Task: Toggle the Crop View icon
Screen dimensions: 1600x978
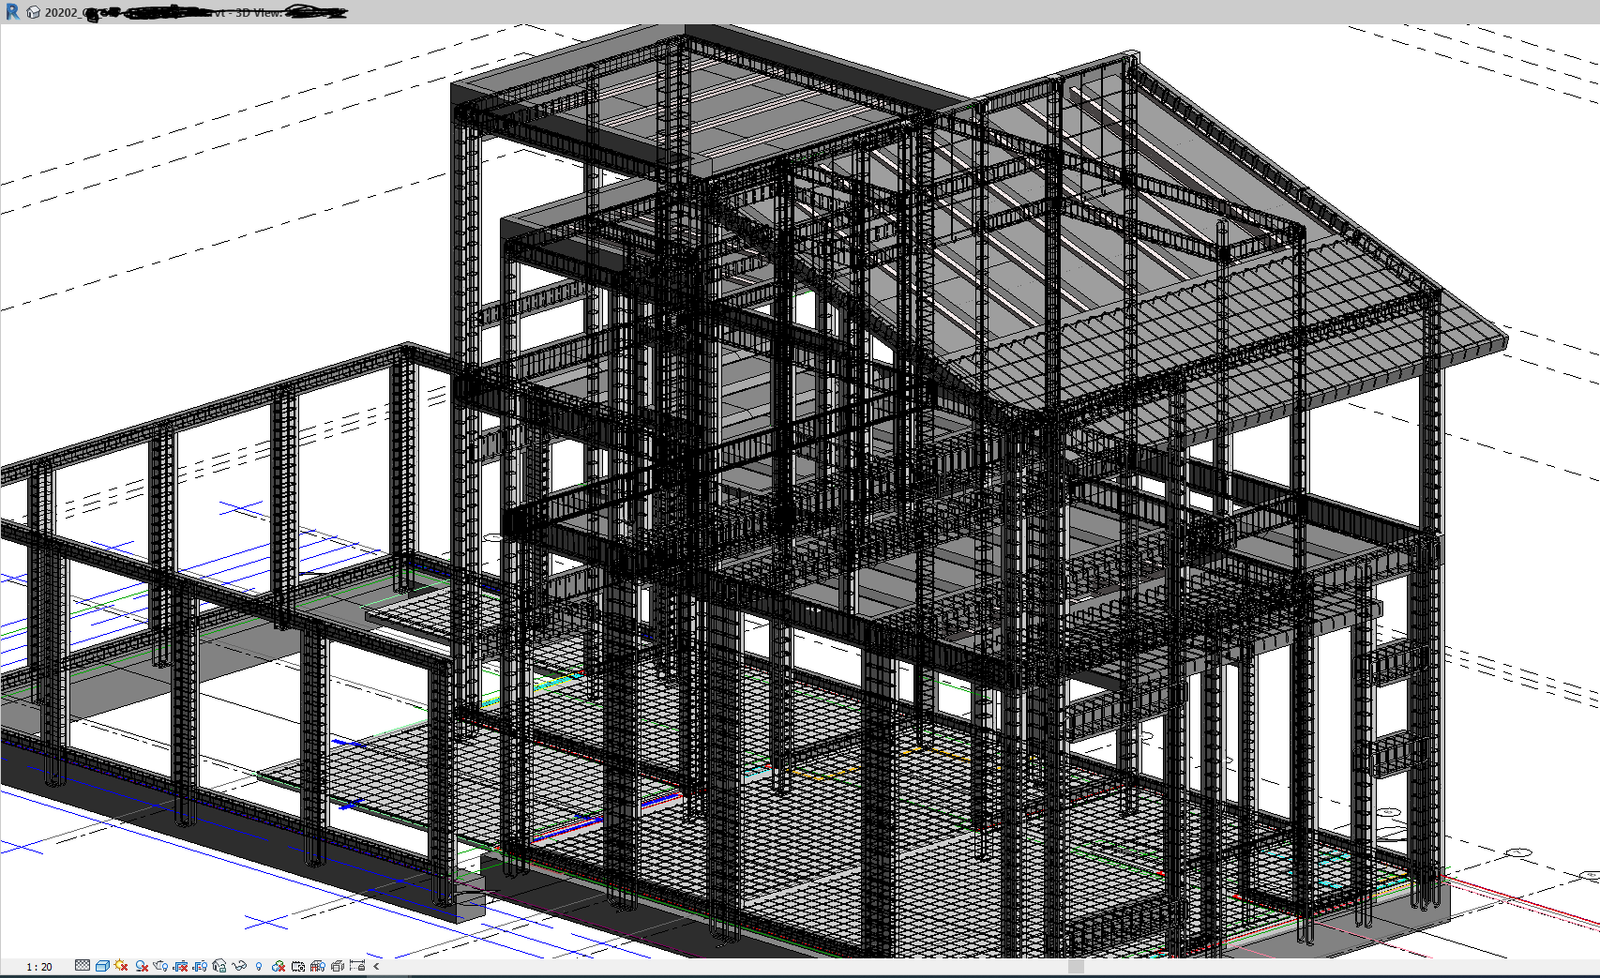Action: click(x=181, y=966)
